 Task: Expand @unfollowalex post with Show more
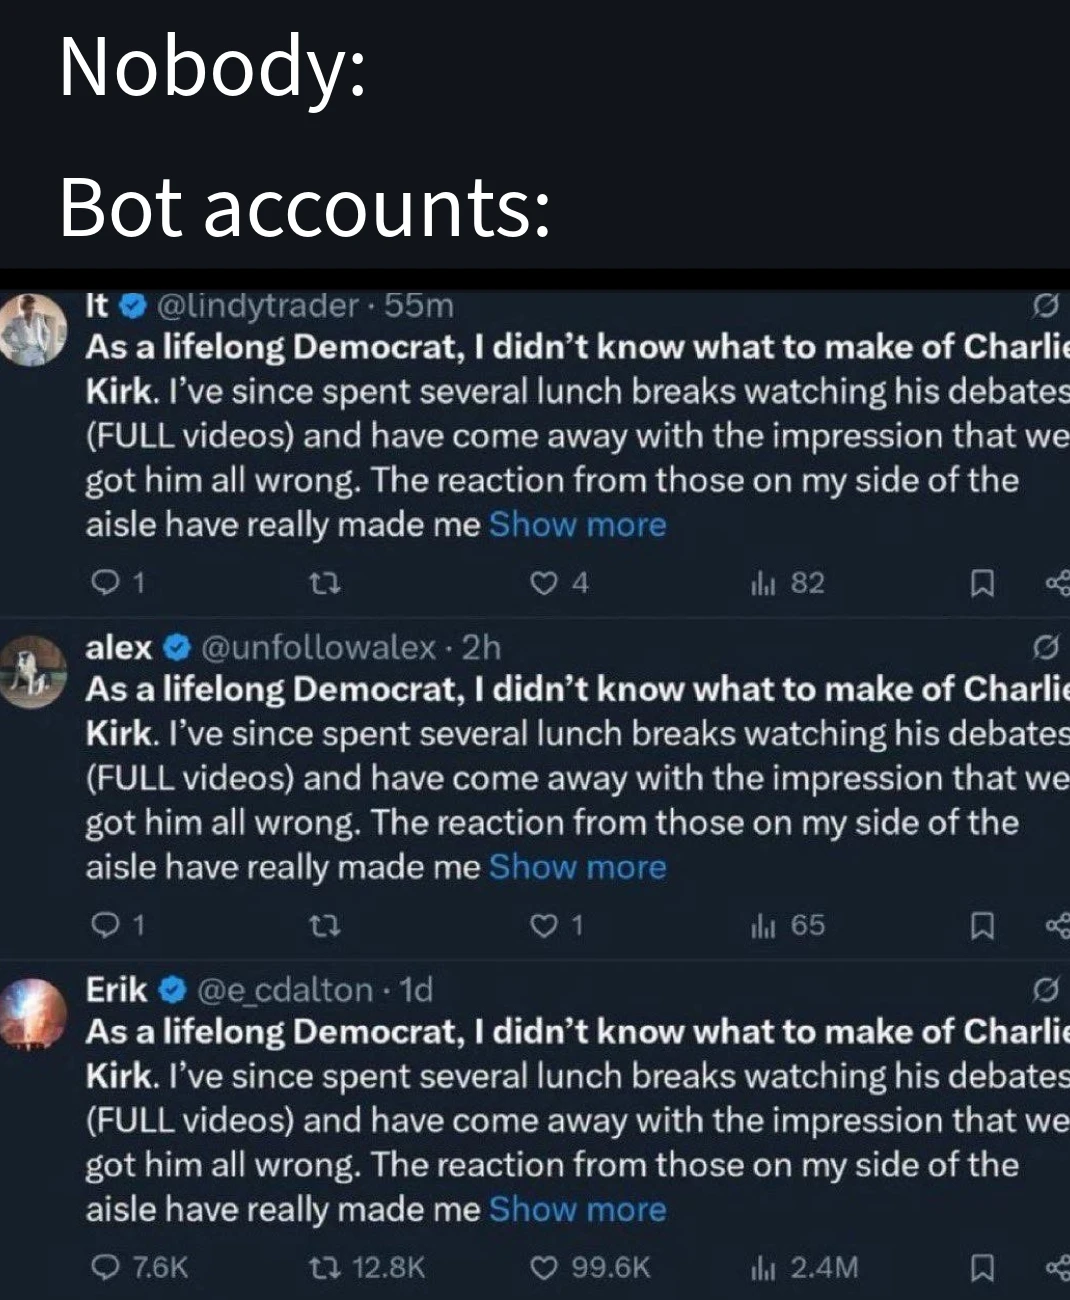(x=577, y=867)
